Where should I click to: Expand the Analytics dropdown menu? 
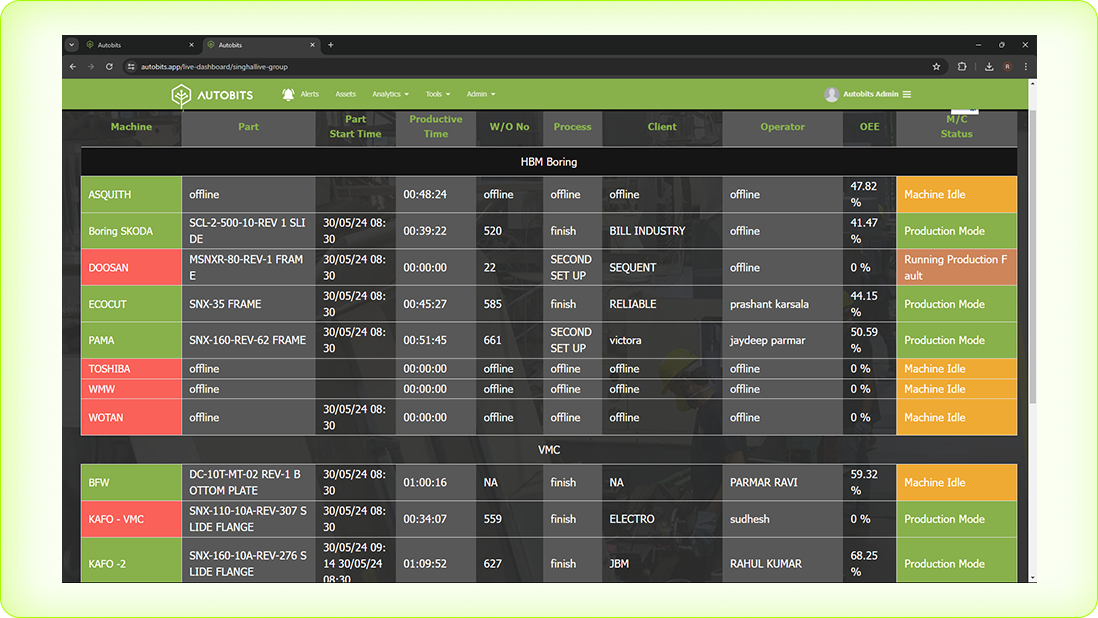click(391, 94)
